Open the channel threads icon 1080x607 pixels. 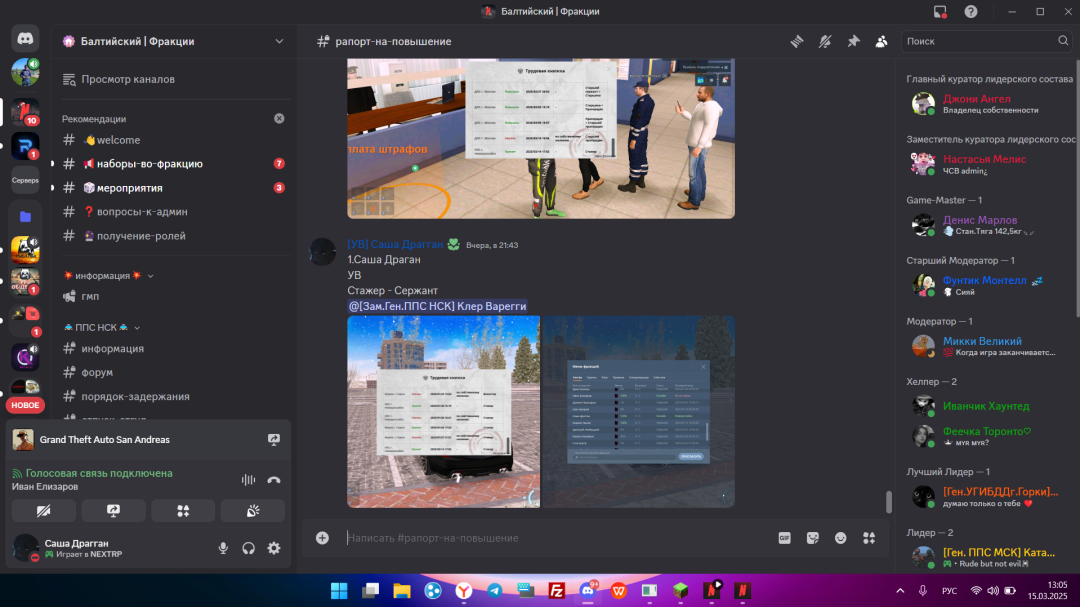[x=797, y=41]
